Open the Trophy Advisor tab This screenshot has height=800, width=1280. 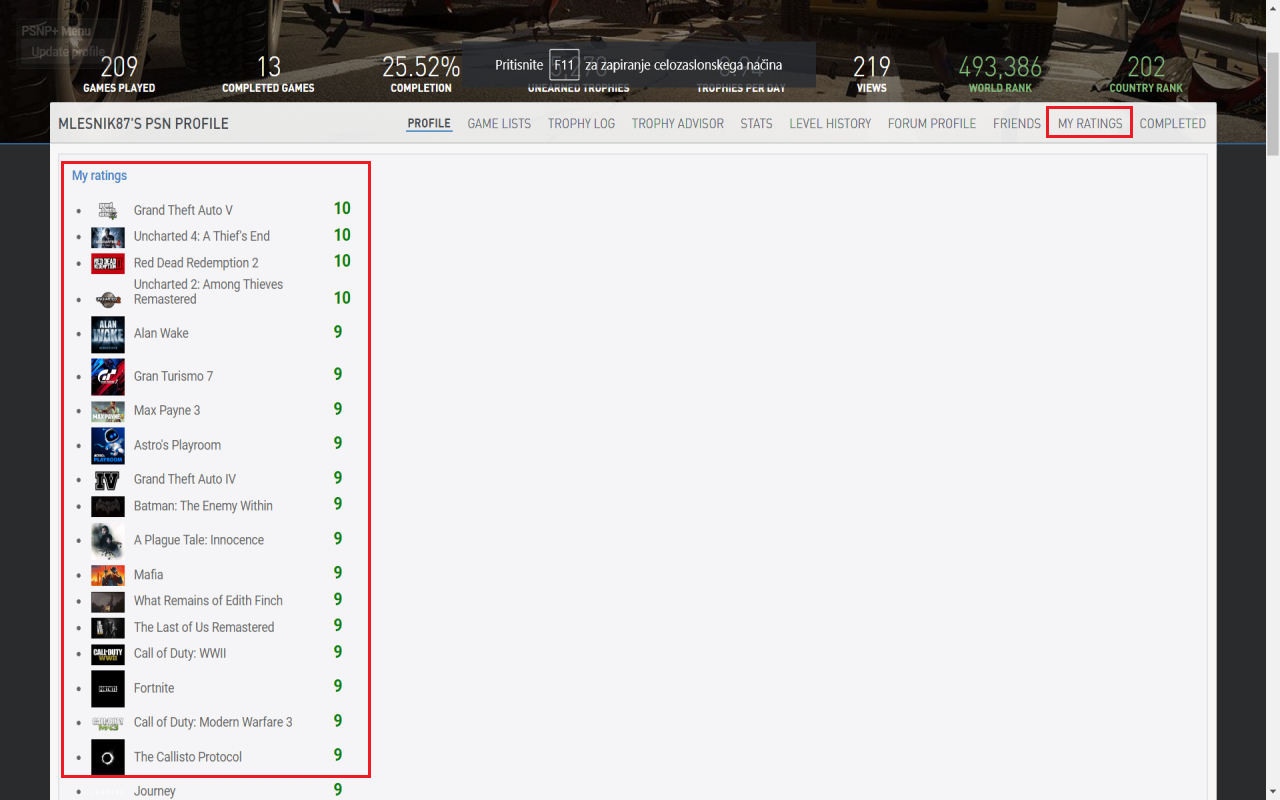coord(677,124)
